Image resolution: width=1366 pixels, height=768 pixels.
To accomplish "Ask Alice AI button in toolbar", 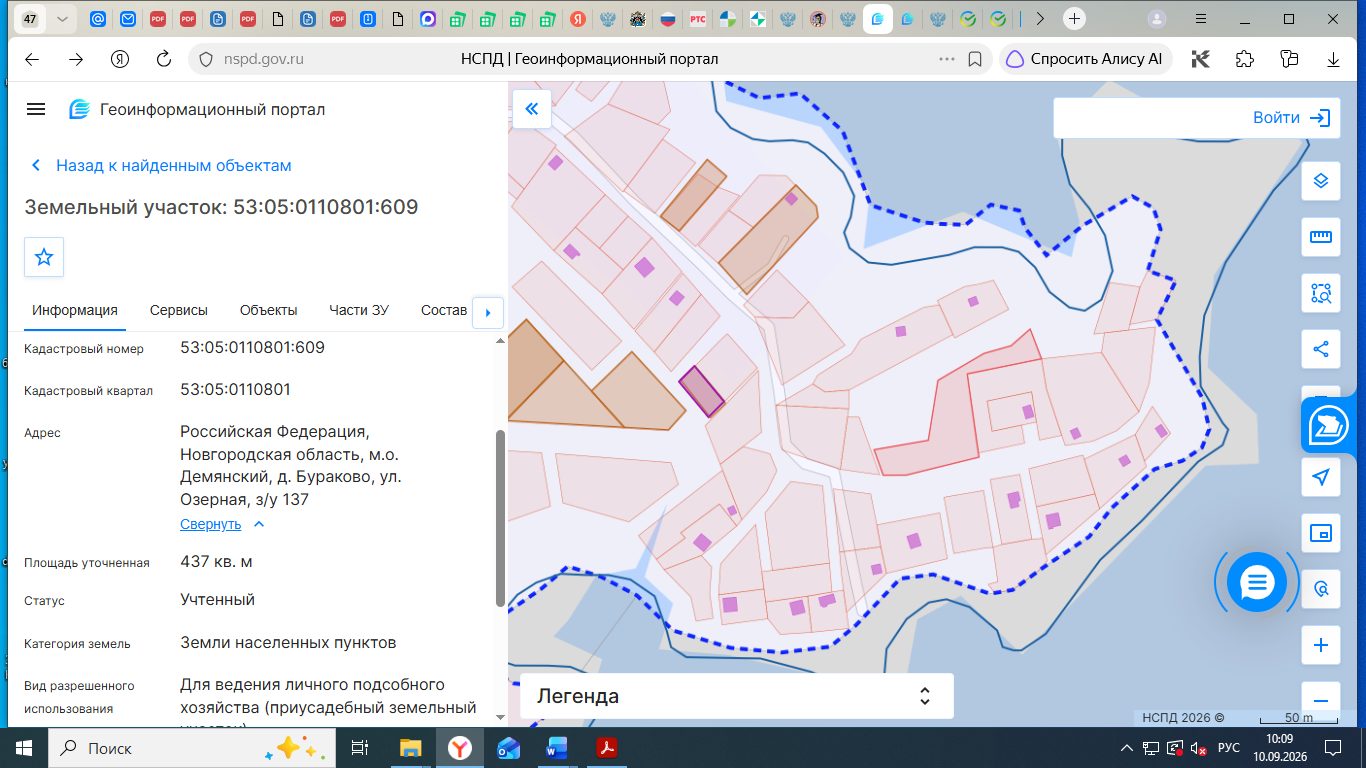I will coord(1085,59).
